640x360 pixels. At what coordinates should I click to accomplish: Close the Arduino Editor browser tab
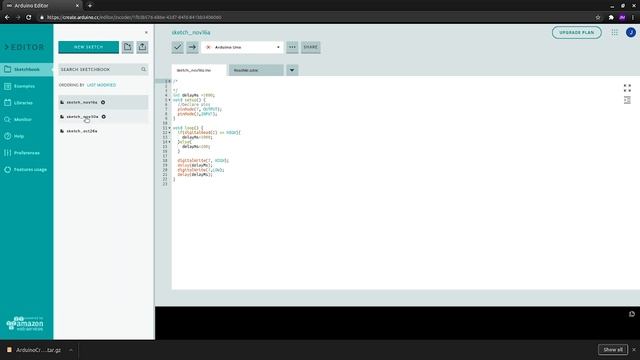[77, 6]
